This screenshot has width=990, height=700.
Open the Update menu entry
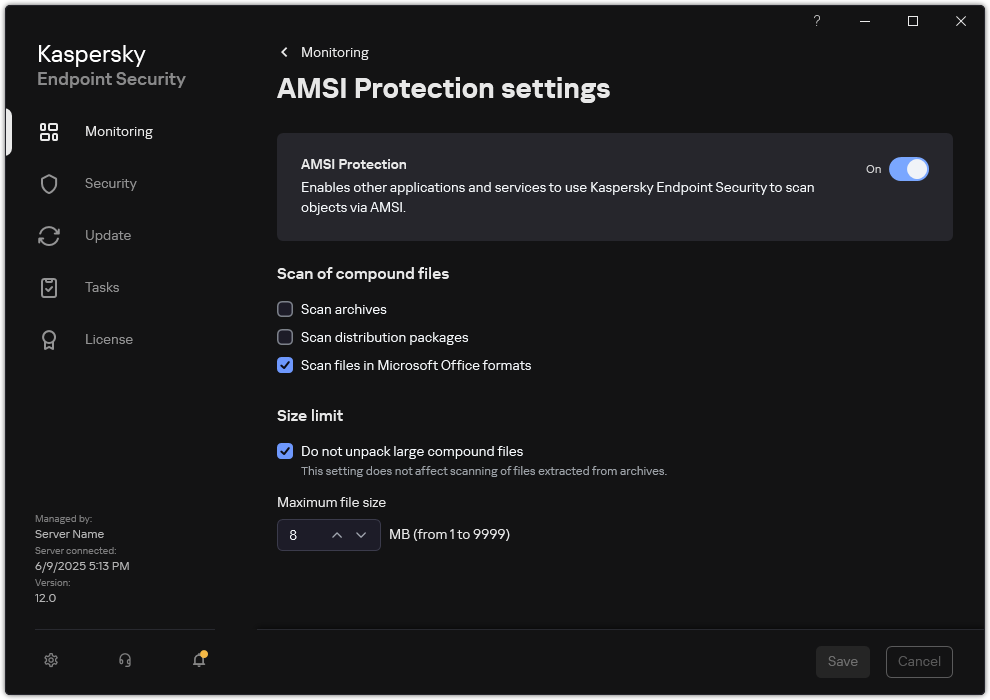(x=106, y=235)
